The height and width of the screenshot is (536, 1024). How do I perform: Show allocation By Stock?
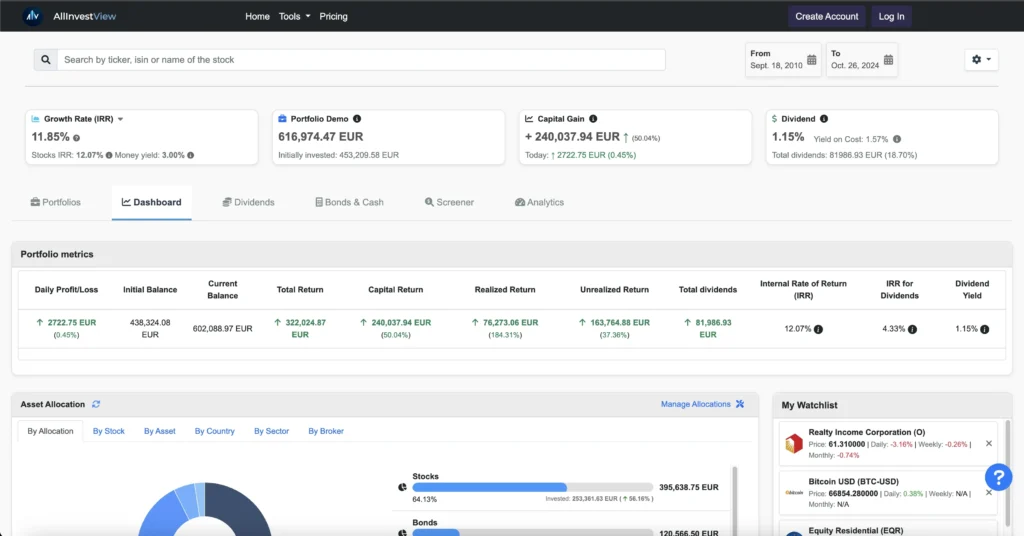[108, 431]
